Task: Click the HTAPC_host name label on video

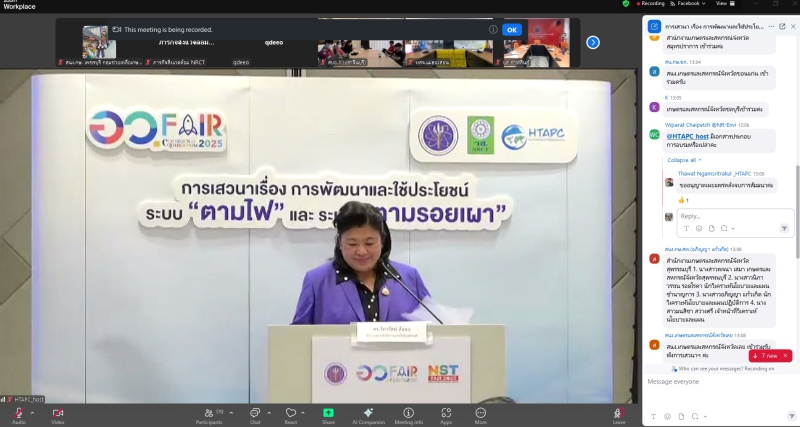Action: [29, 399]
